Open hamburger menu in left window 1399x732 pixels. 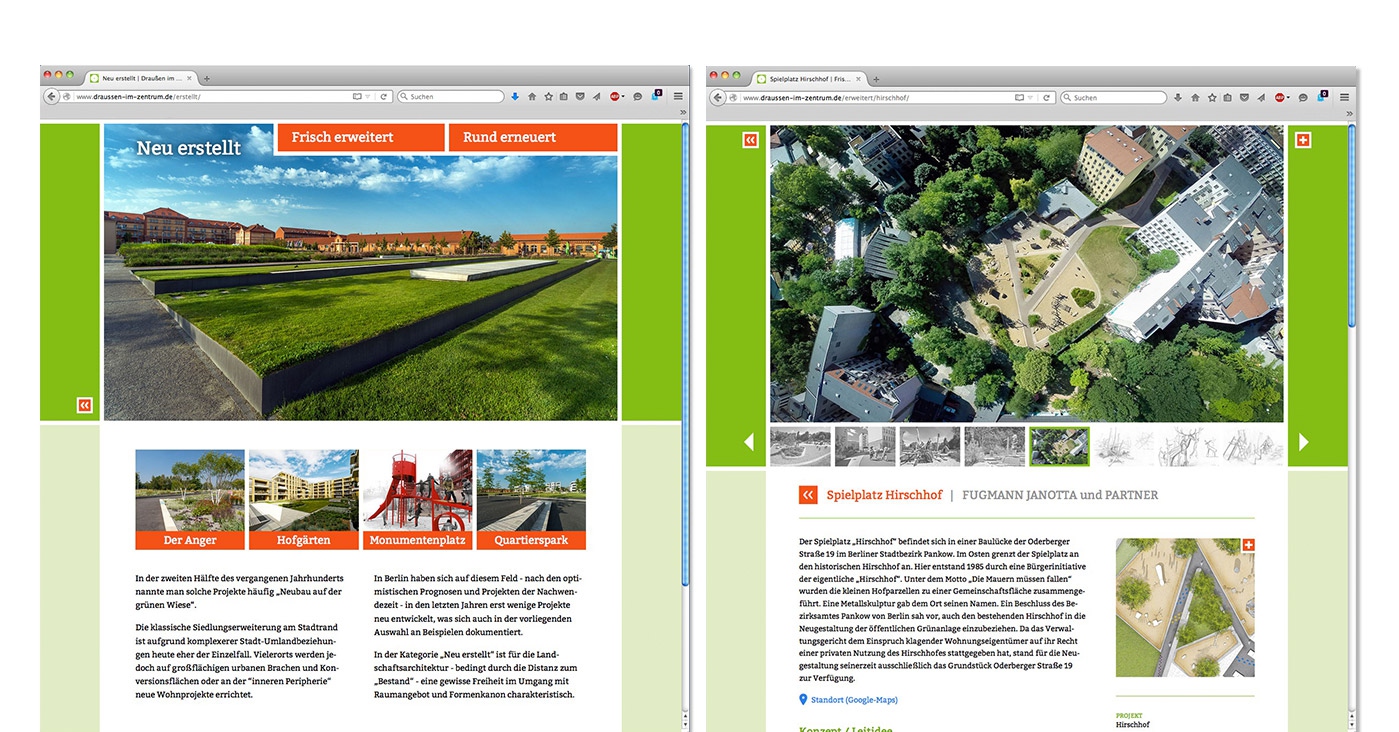(678, 97)
